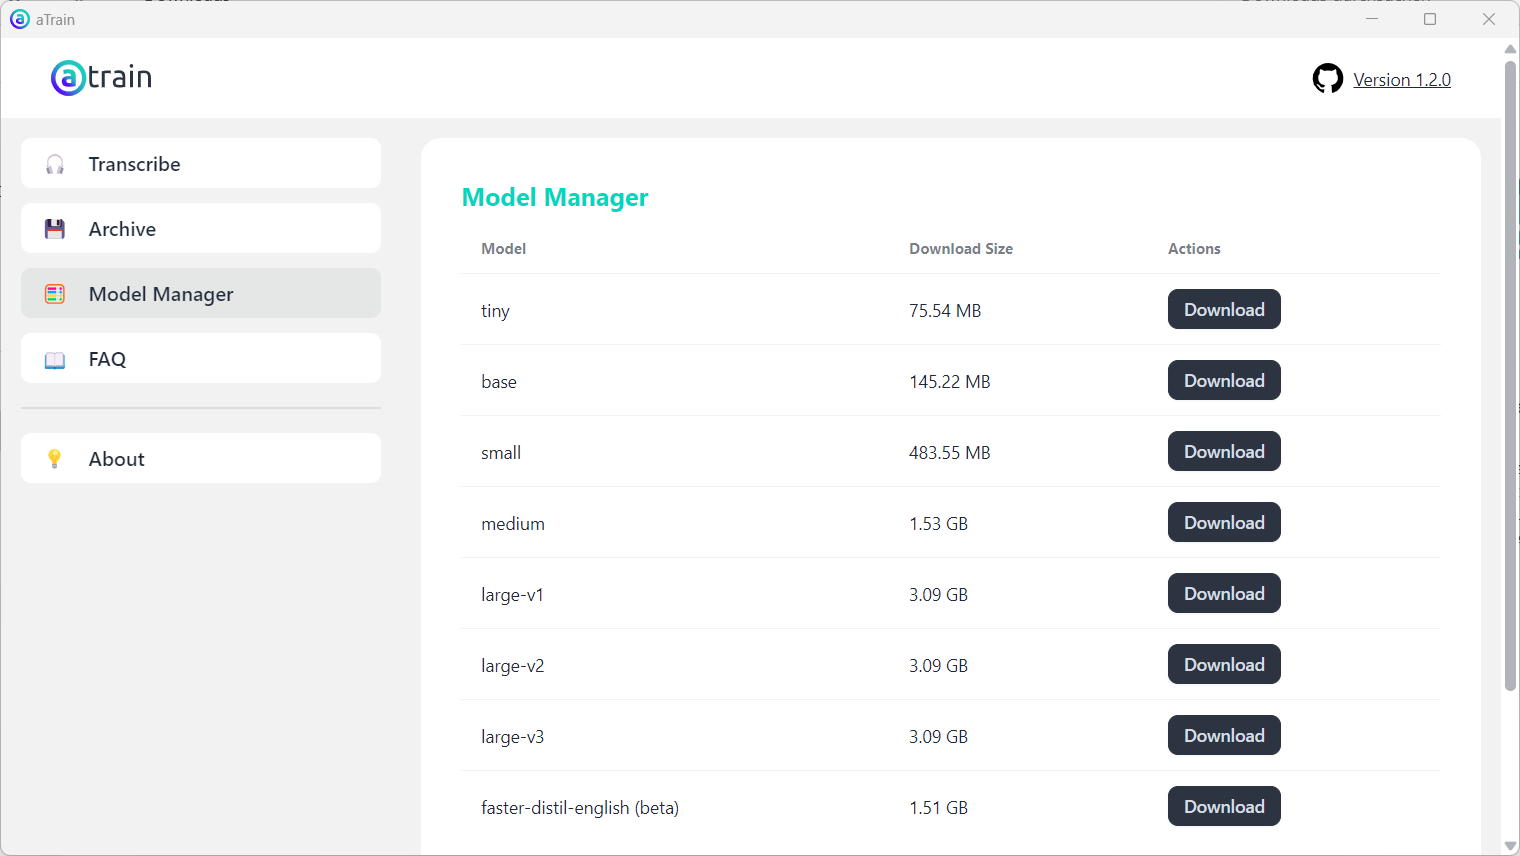The image size is (1520, 856).
Task: Select Model Manager in the sidebar
Action: point(201,293)
